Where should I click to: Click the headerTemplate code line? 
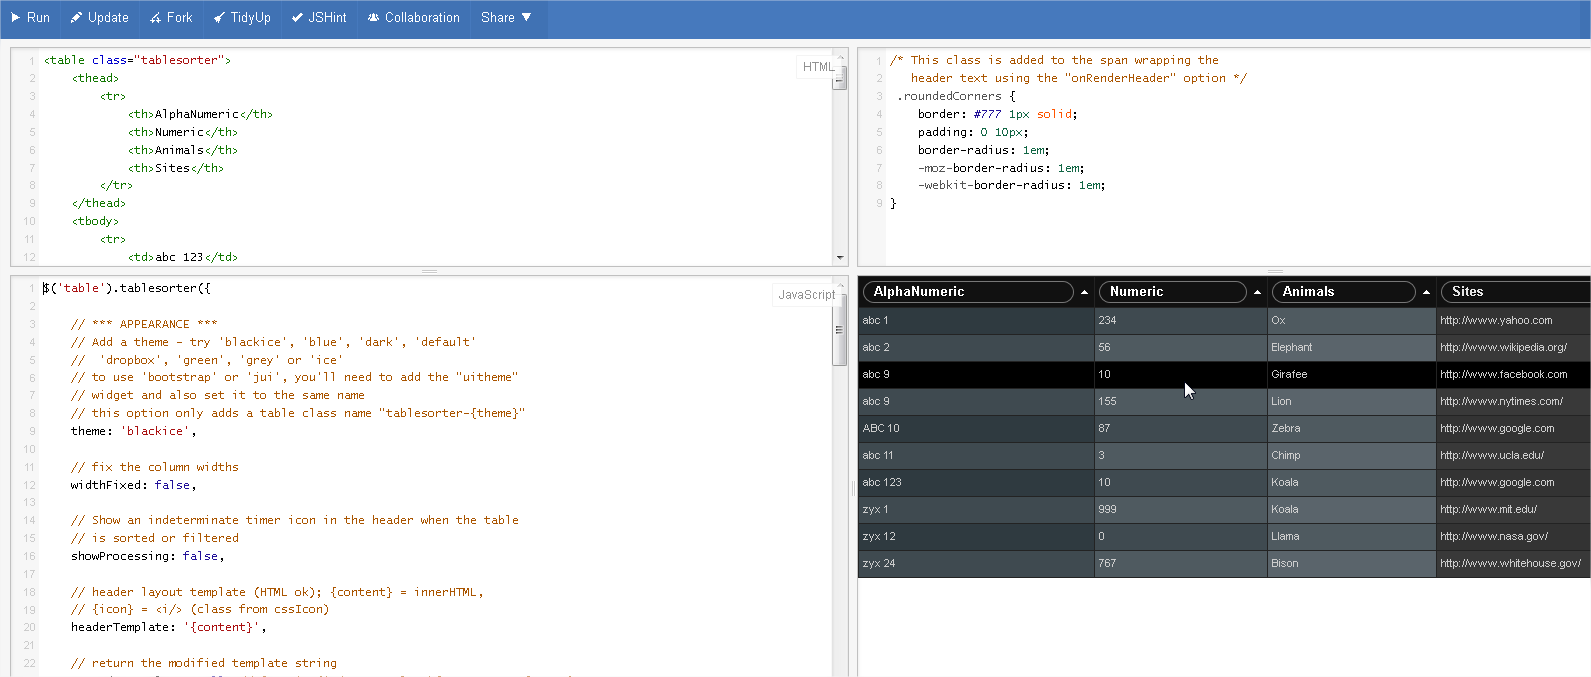pyautogui.click(x=168, y=627)
